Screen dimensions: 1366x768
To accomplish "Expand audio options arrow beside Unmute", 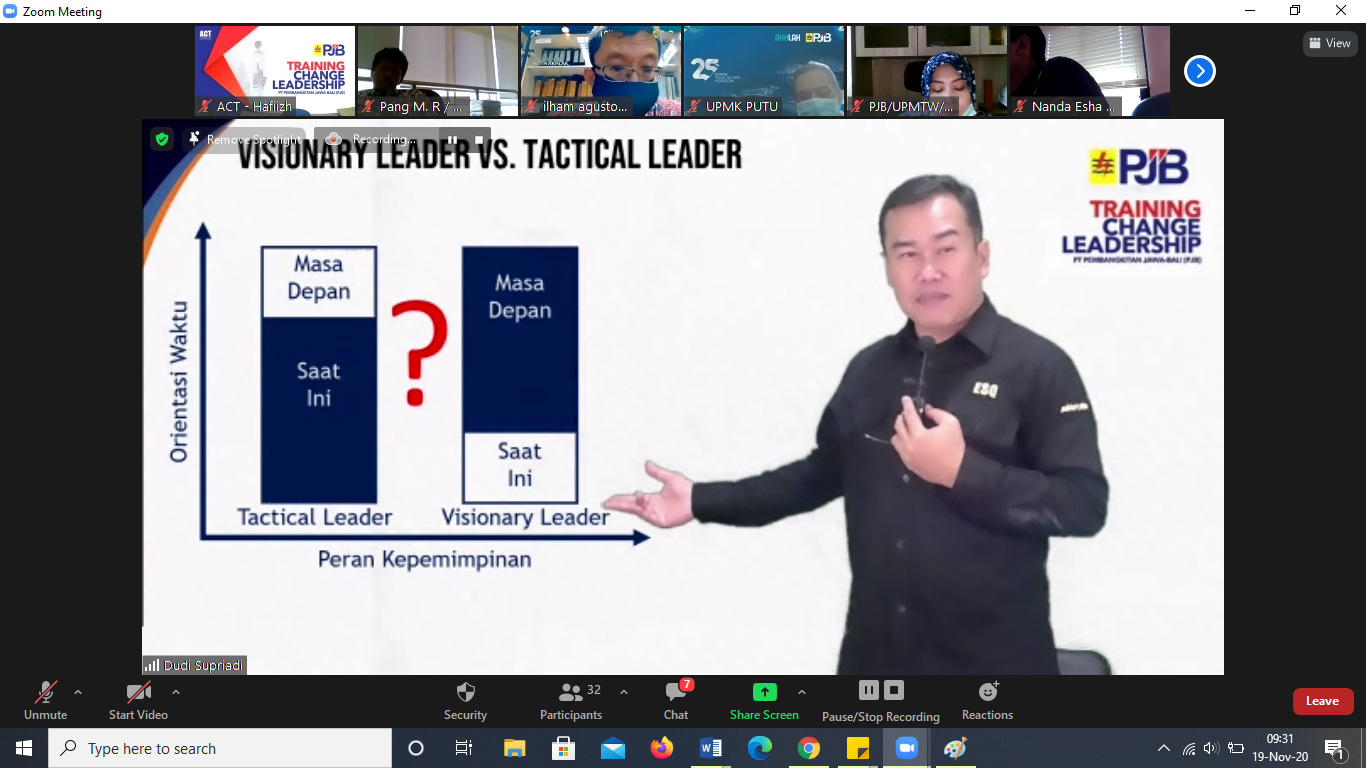I will coord(78,692).
